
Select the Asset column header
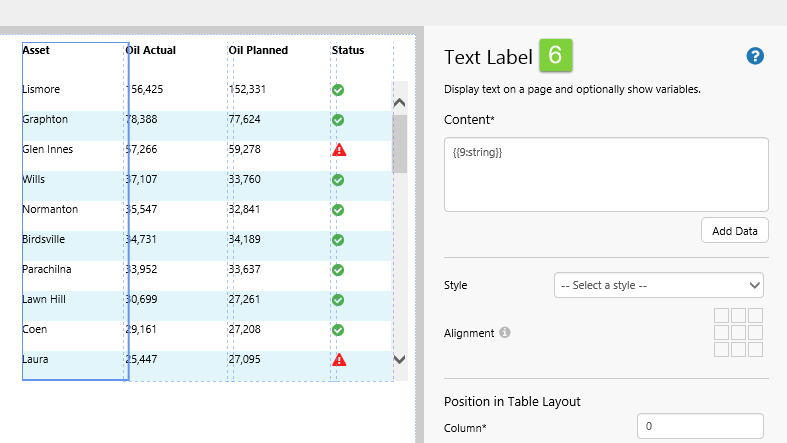click(x=36, y=50)
